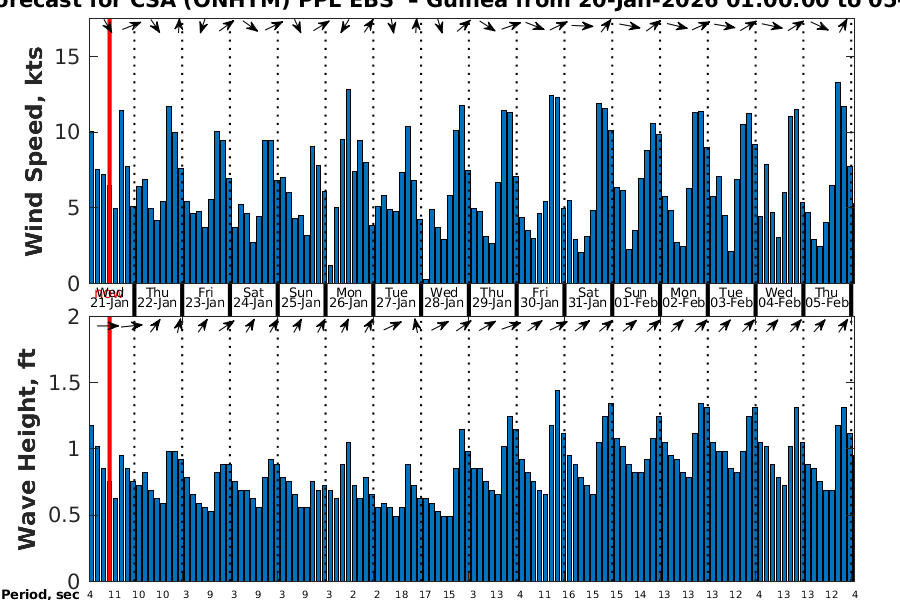Click the 1.5 tick on wave height axis
The image size is (900, 600).
tap(68, 383)
